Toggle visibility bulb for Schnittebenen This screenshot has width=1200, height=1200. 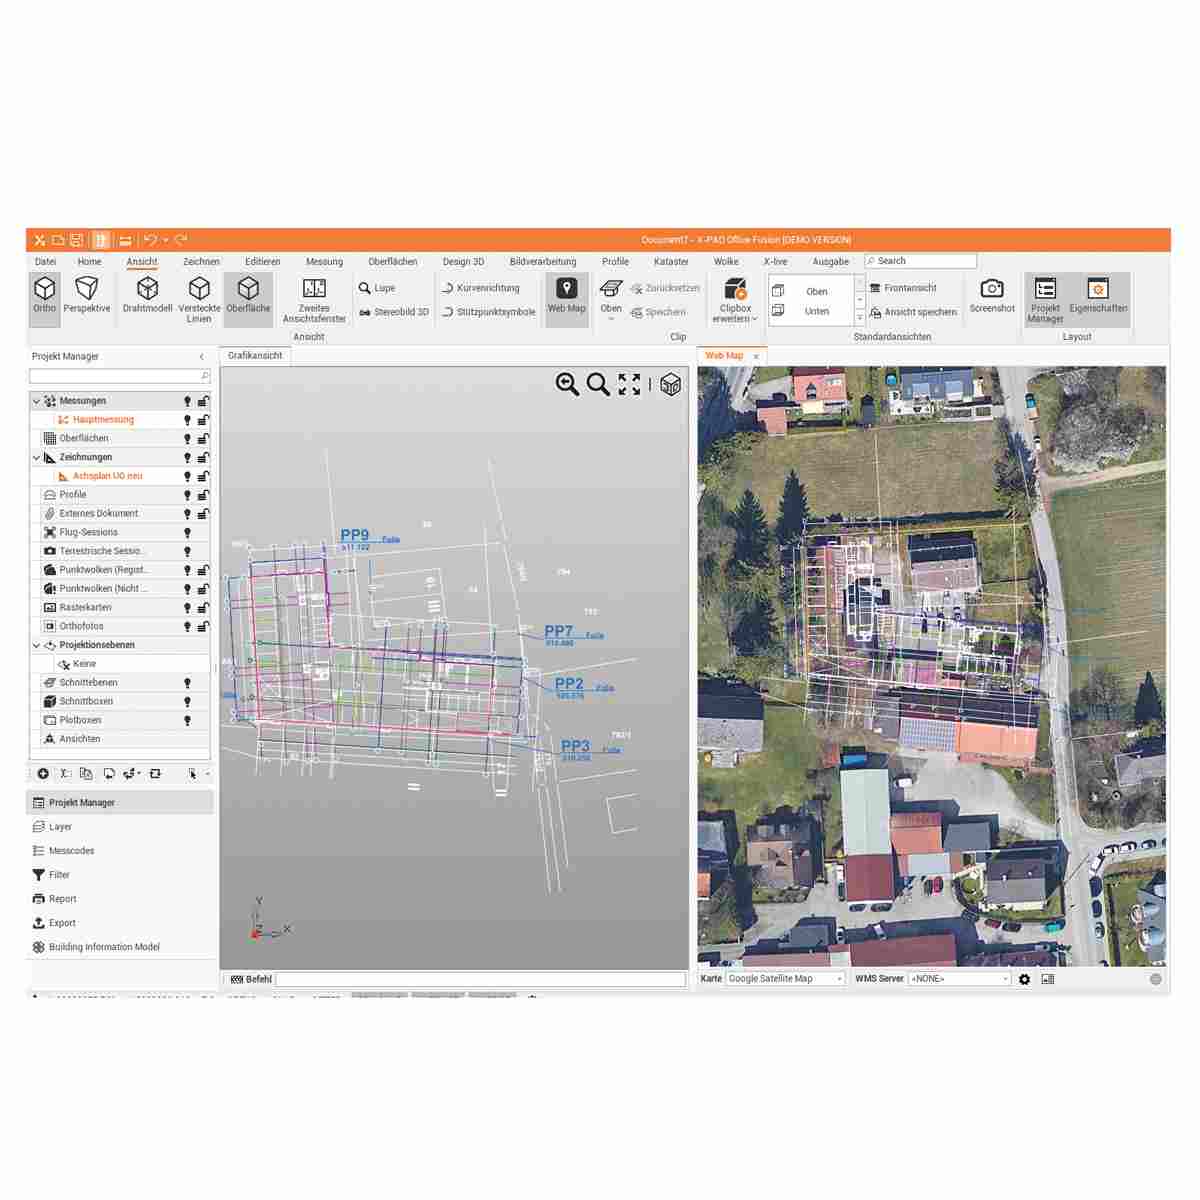click(x=187, y=683)
